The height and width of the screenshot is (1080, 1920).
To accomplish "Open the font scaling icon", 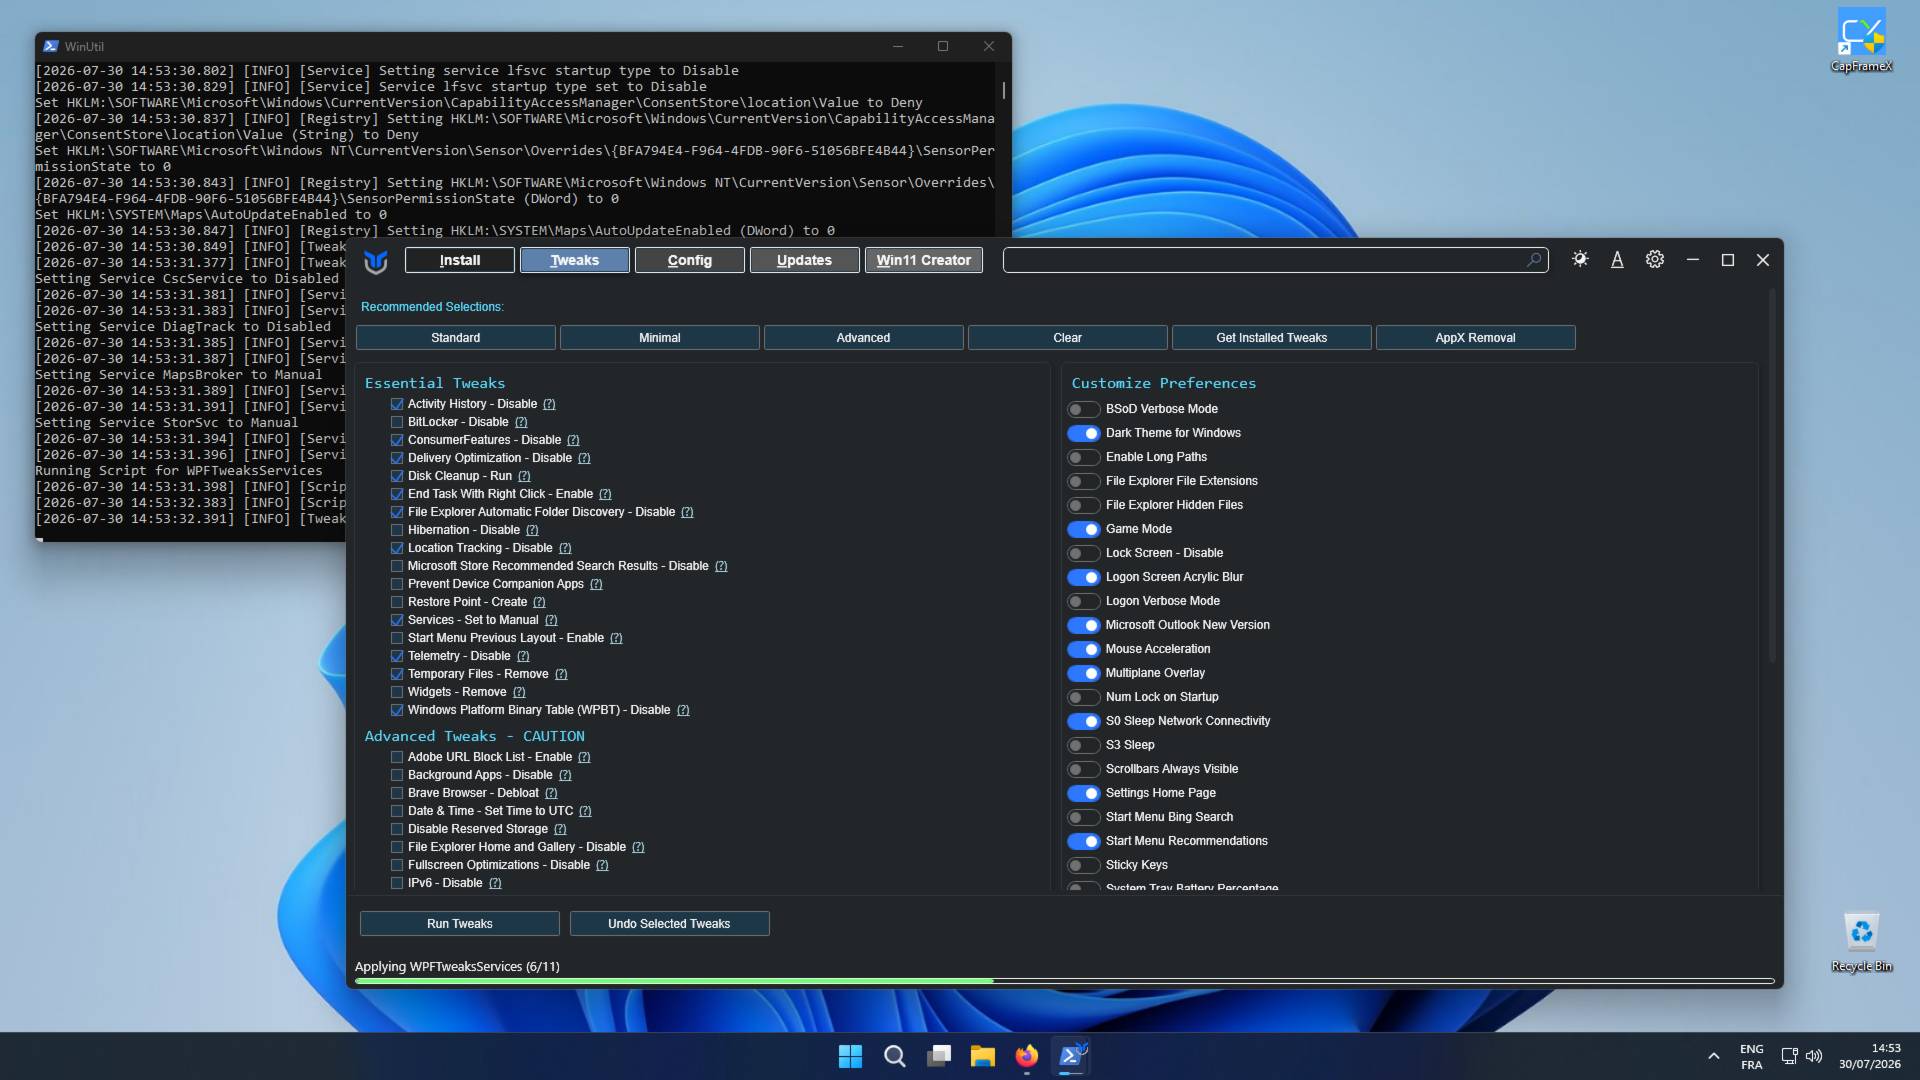I will (1617, 260).
